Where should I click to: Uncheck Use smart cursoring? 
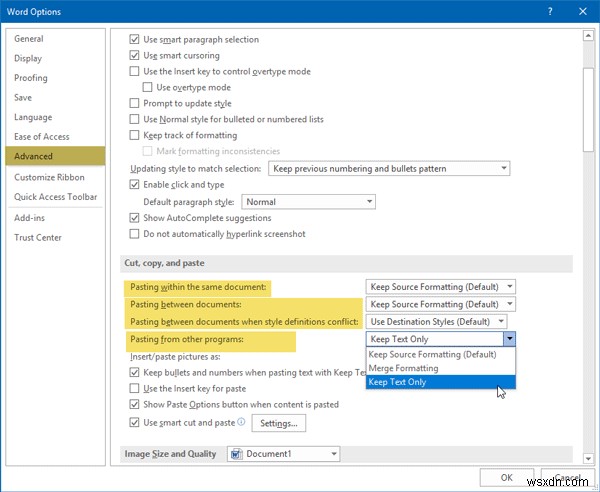tap(134, 55)
